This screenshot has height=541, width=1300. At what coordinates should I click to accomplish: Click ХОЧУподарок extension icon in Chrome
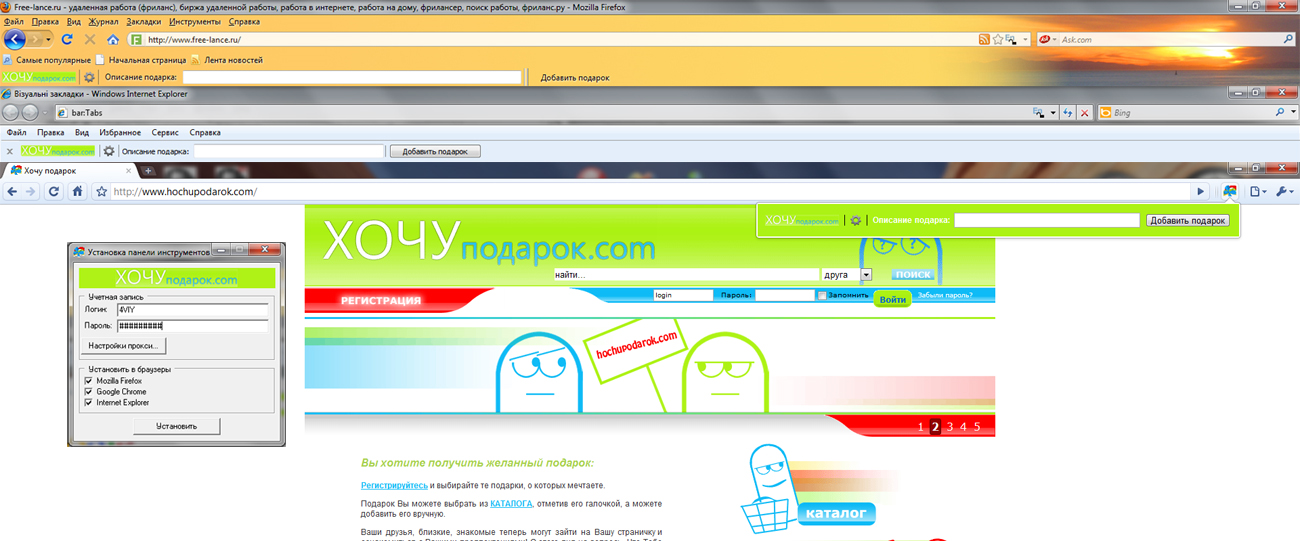pyautogui.click(x=1229, y=191)
